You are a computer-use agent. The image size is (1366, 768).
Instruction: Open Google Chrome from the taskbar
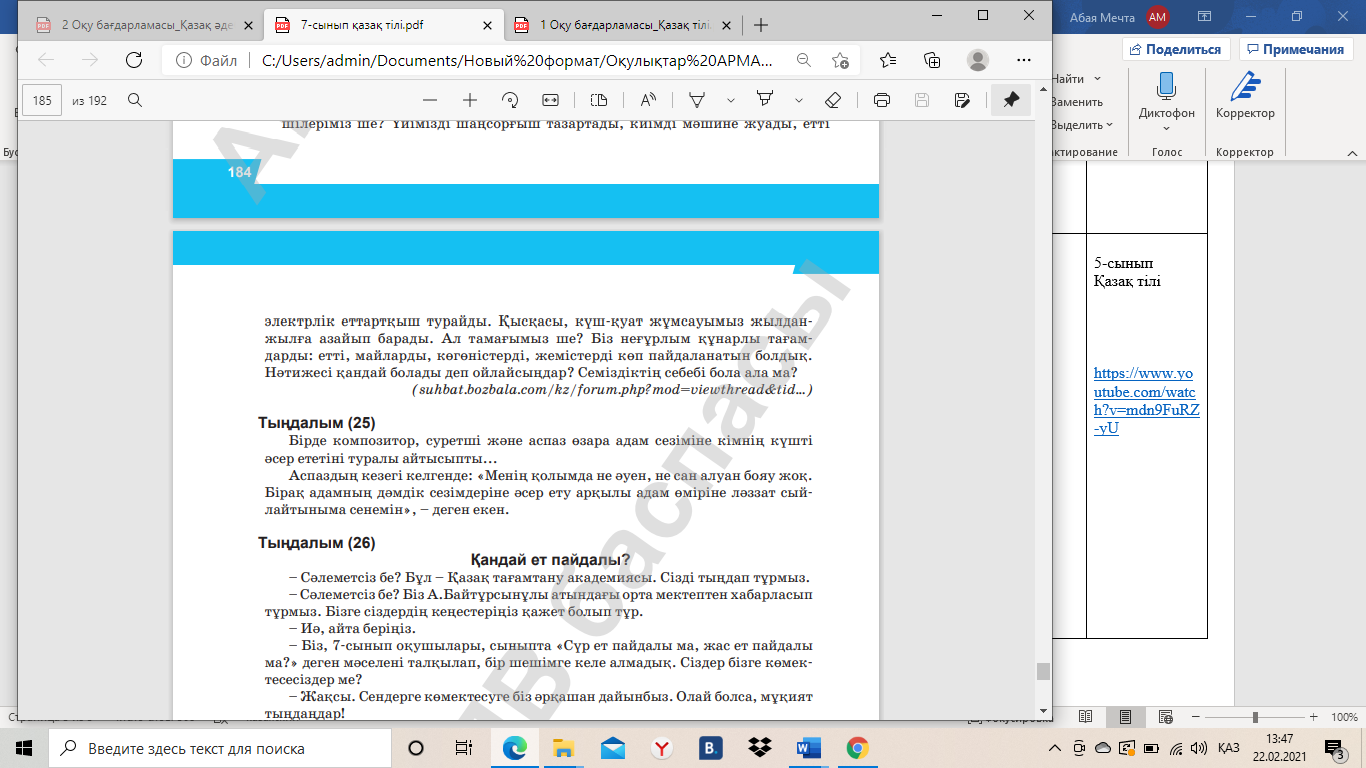pos(857,748)
